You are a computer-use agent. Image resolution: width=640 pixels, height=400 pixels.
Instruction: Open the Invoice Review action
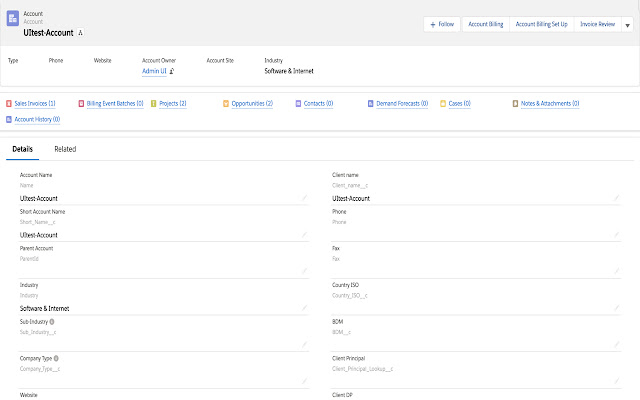click(x=599, y=23)
